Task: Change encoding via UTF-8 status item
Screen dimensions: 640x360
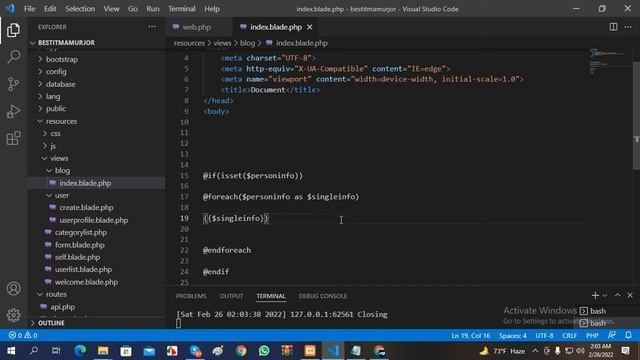Action: pyautogui.click(x=544, y=336)
